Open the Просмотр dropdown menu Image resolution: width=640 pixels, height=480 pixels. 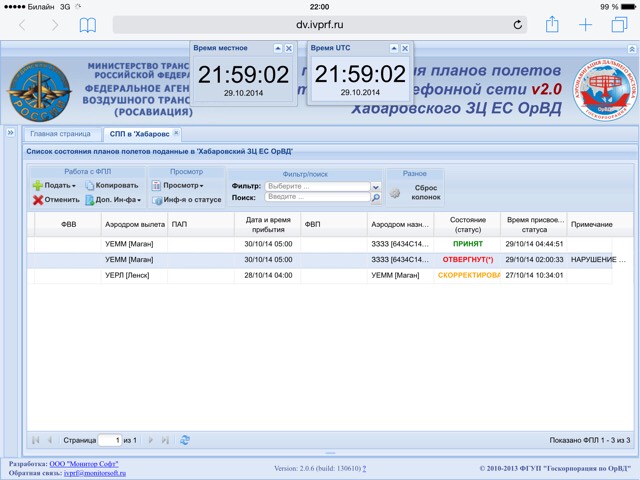pyautogui.click(x=178, y=185)
